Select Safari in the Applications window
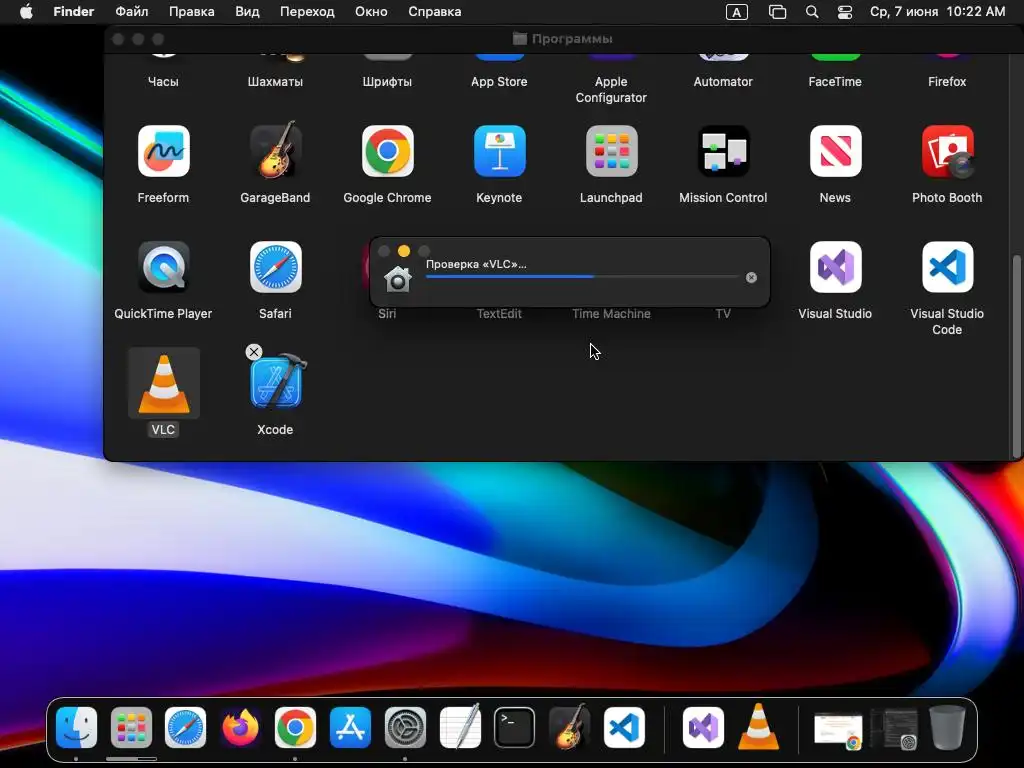This screenshot has height=768, width=1024. click(275, 267)
